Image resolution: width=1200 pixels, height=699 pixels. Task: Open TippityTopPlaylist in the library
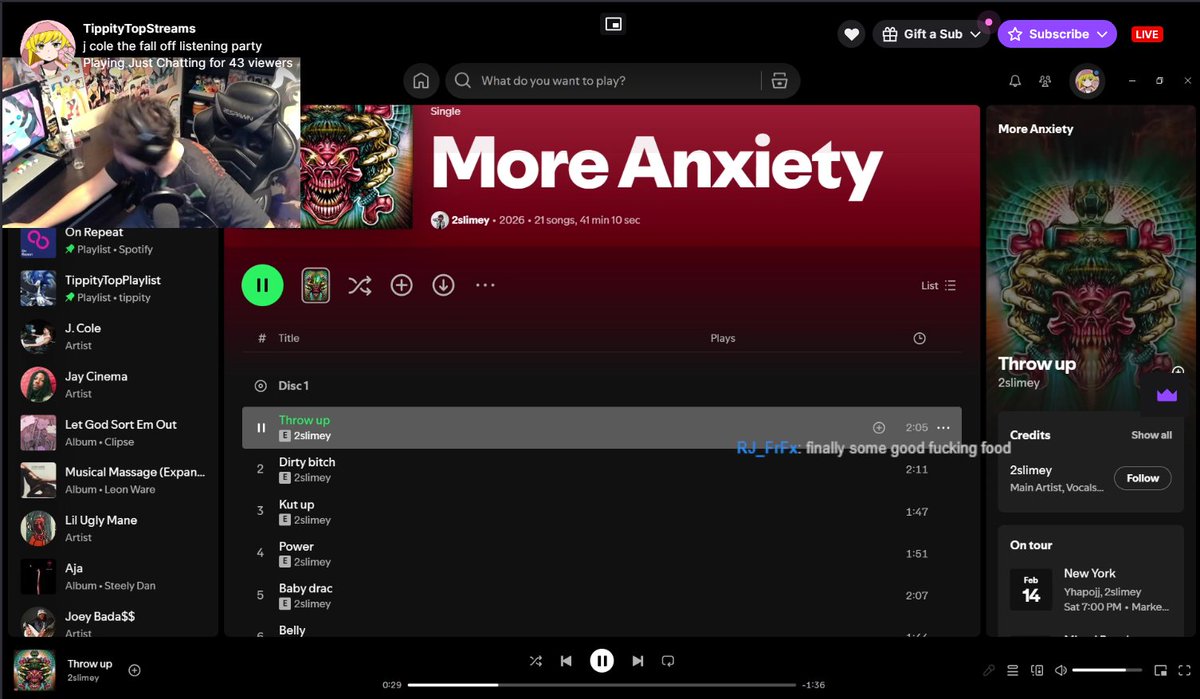coord(113,288)
